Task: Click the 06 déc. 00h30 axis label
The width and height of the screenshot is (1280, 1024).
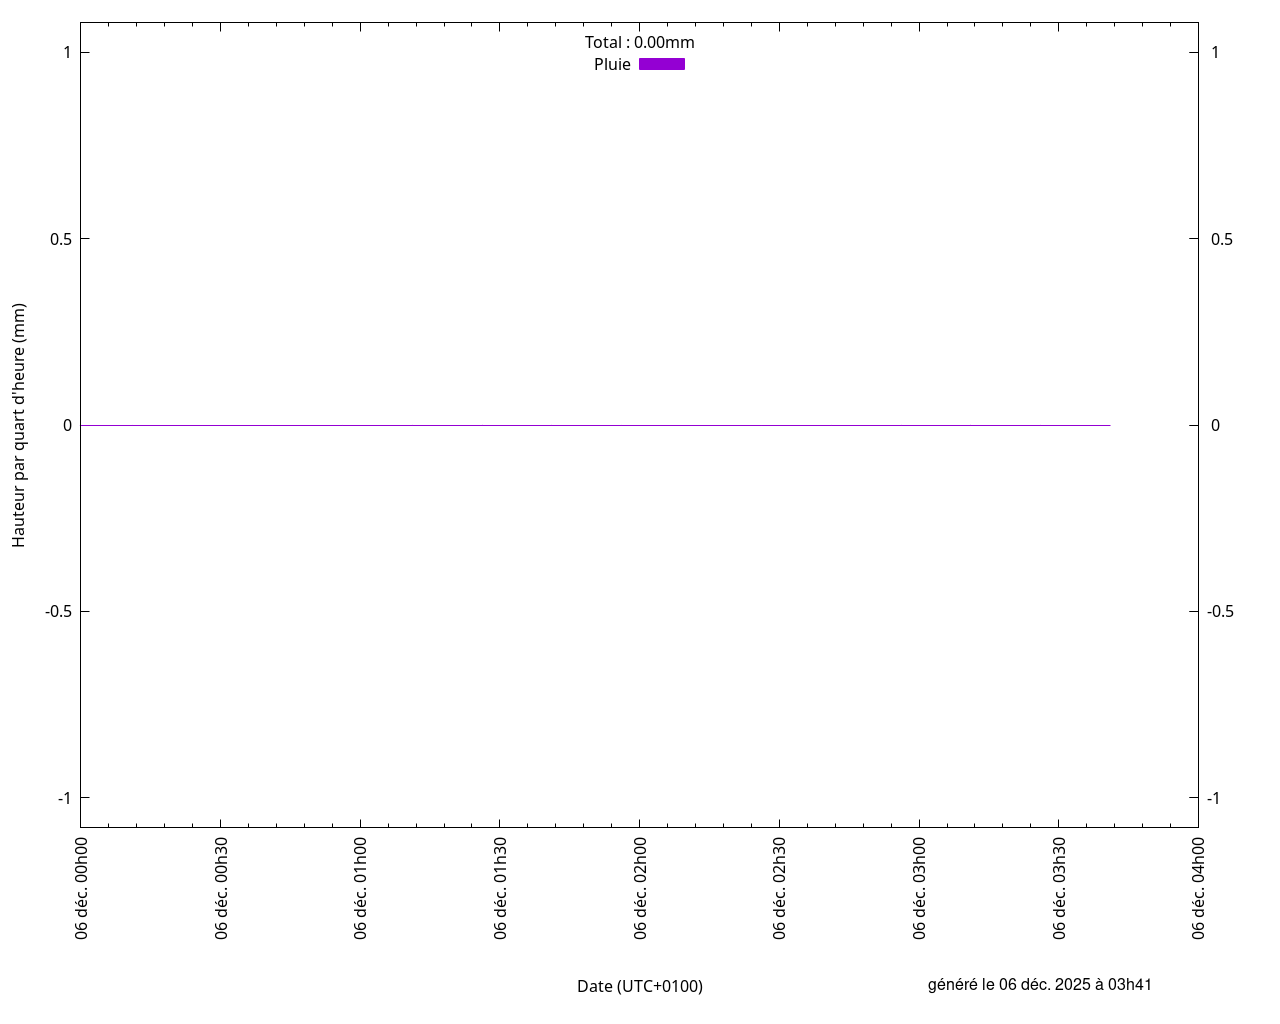Action: (x=221, y=888)
